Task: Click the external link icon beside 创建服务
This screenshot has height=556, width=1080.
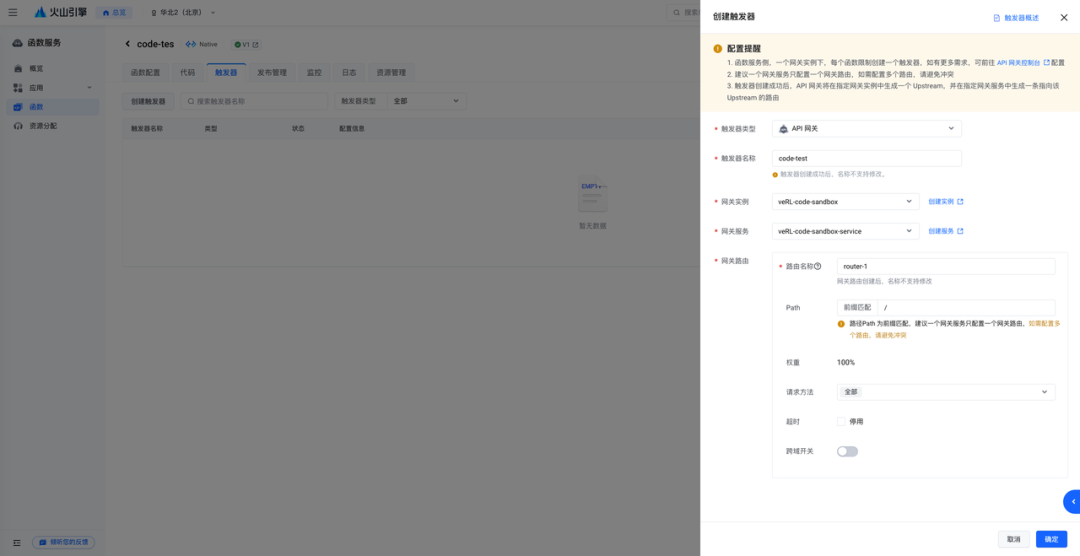Action: pos(960,231)
